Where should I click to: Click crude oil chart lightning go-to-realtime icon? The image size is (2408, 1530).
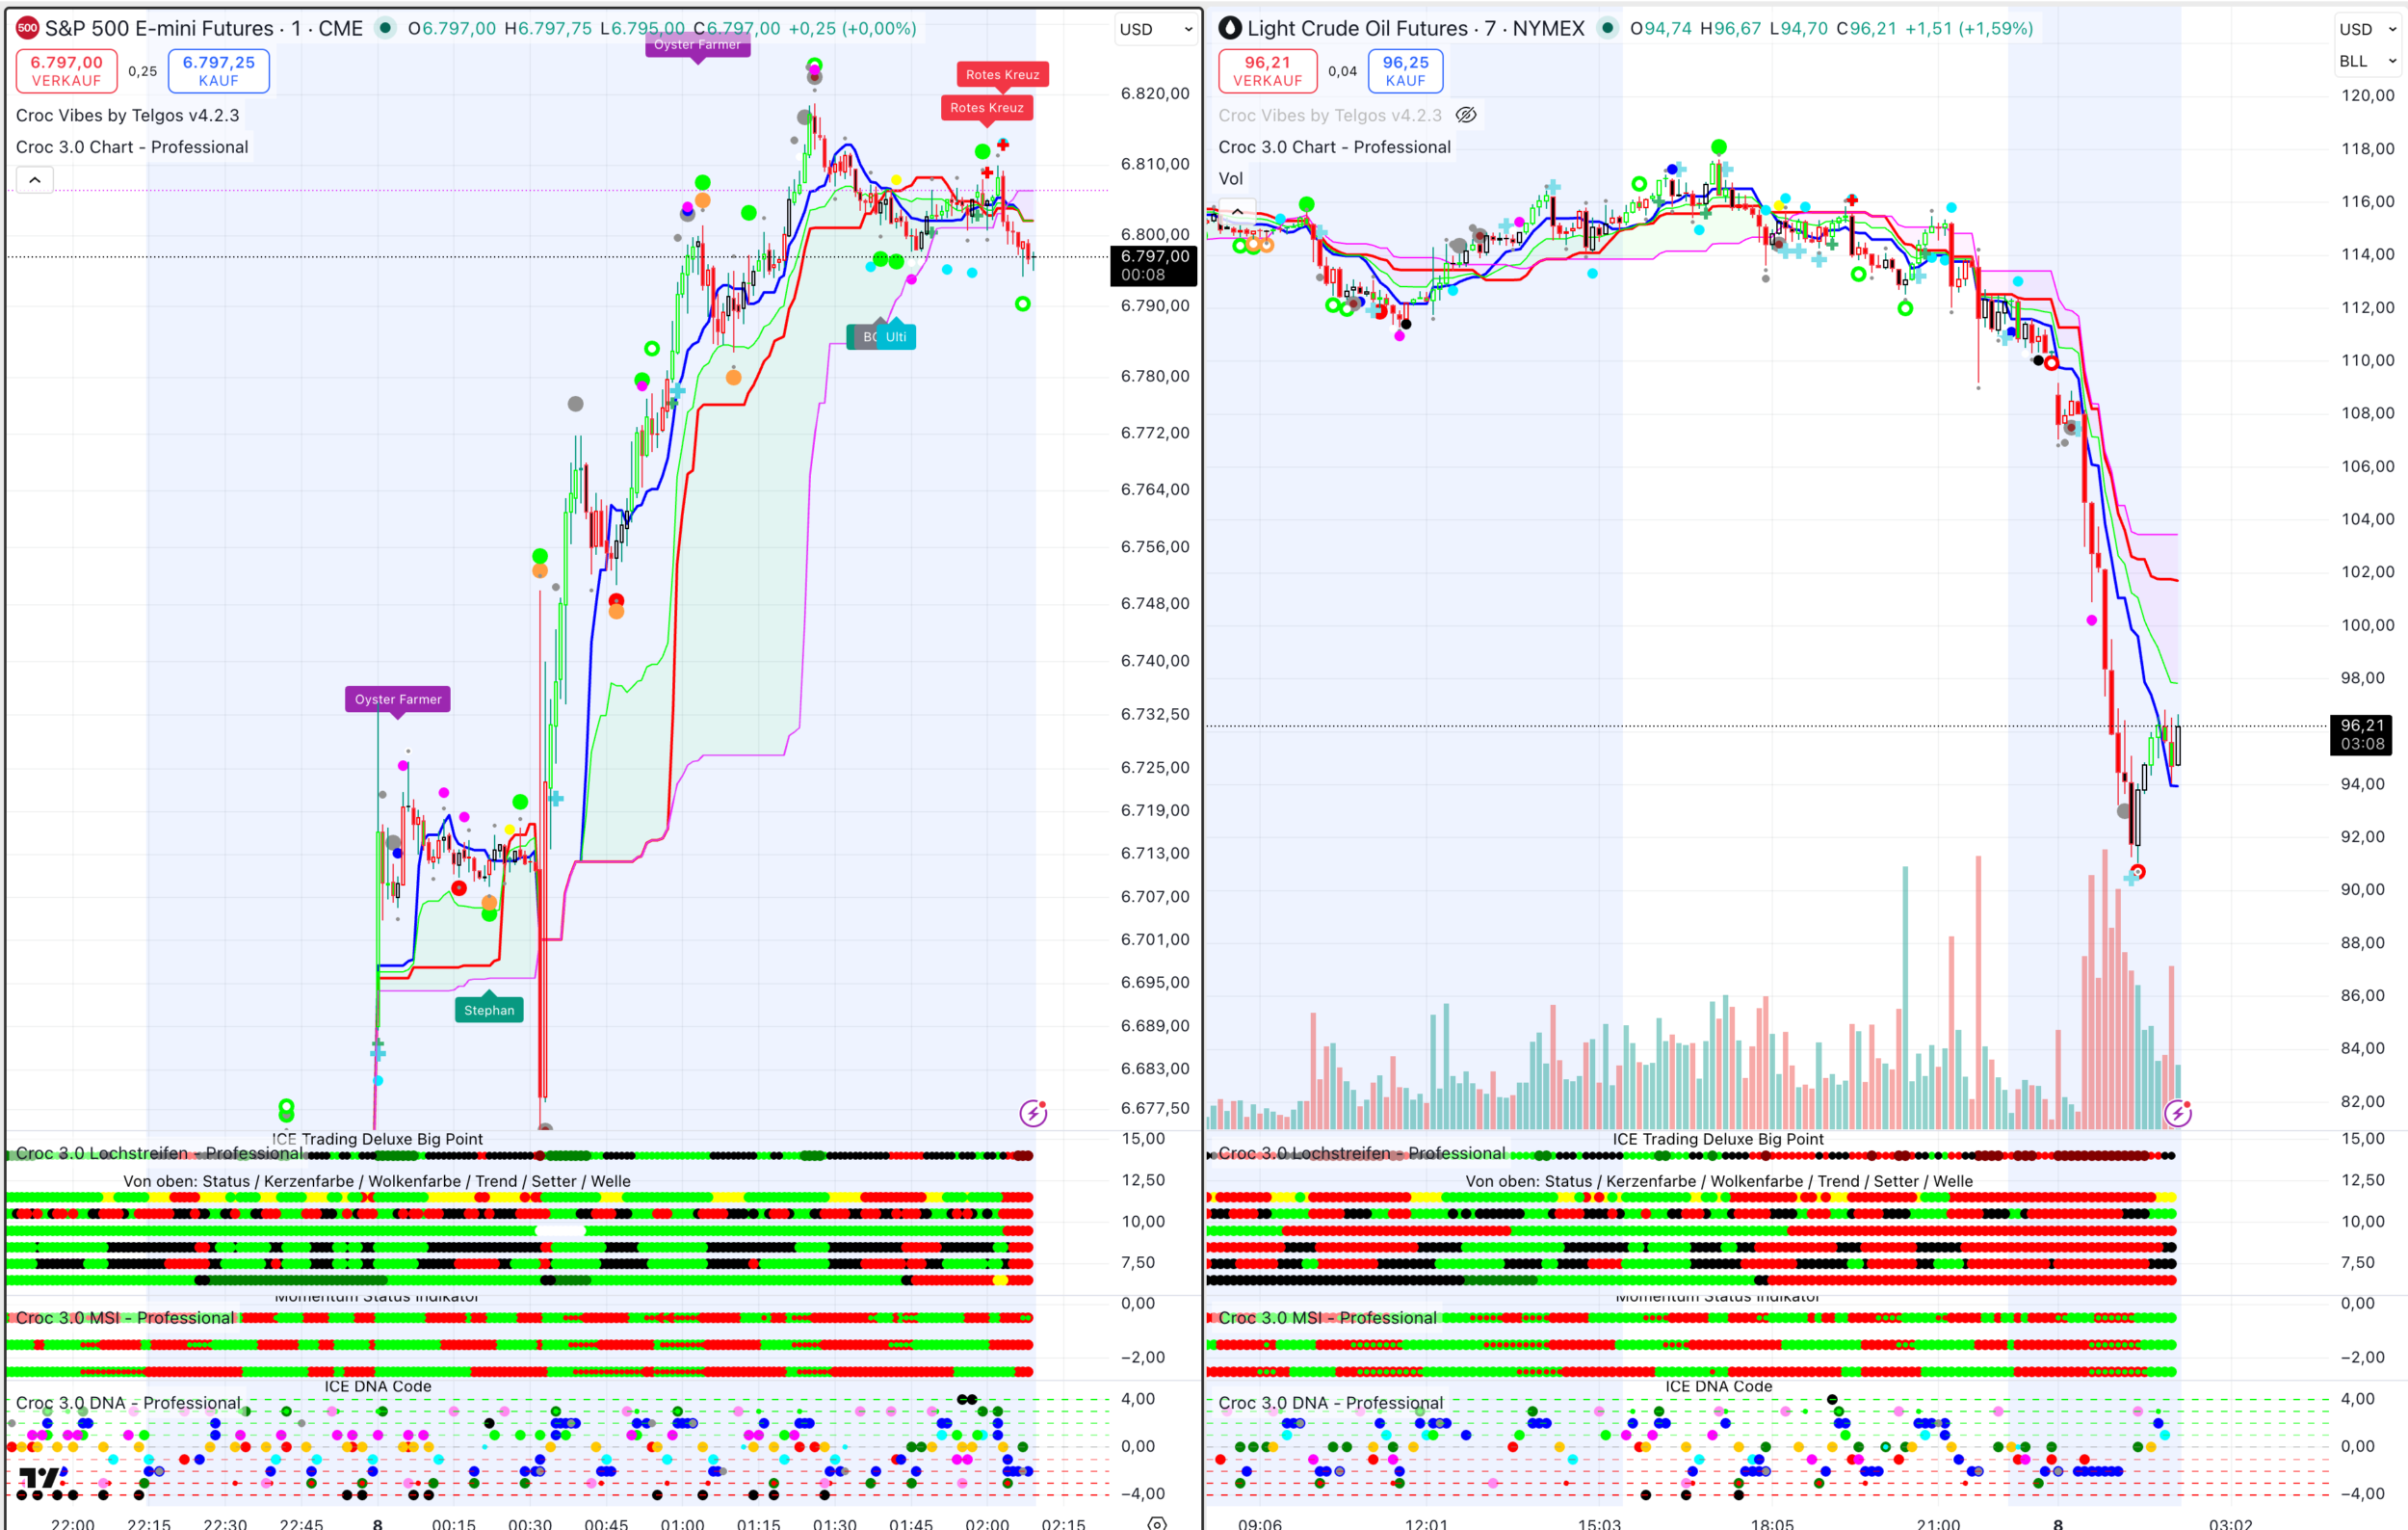2177,1113
